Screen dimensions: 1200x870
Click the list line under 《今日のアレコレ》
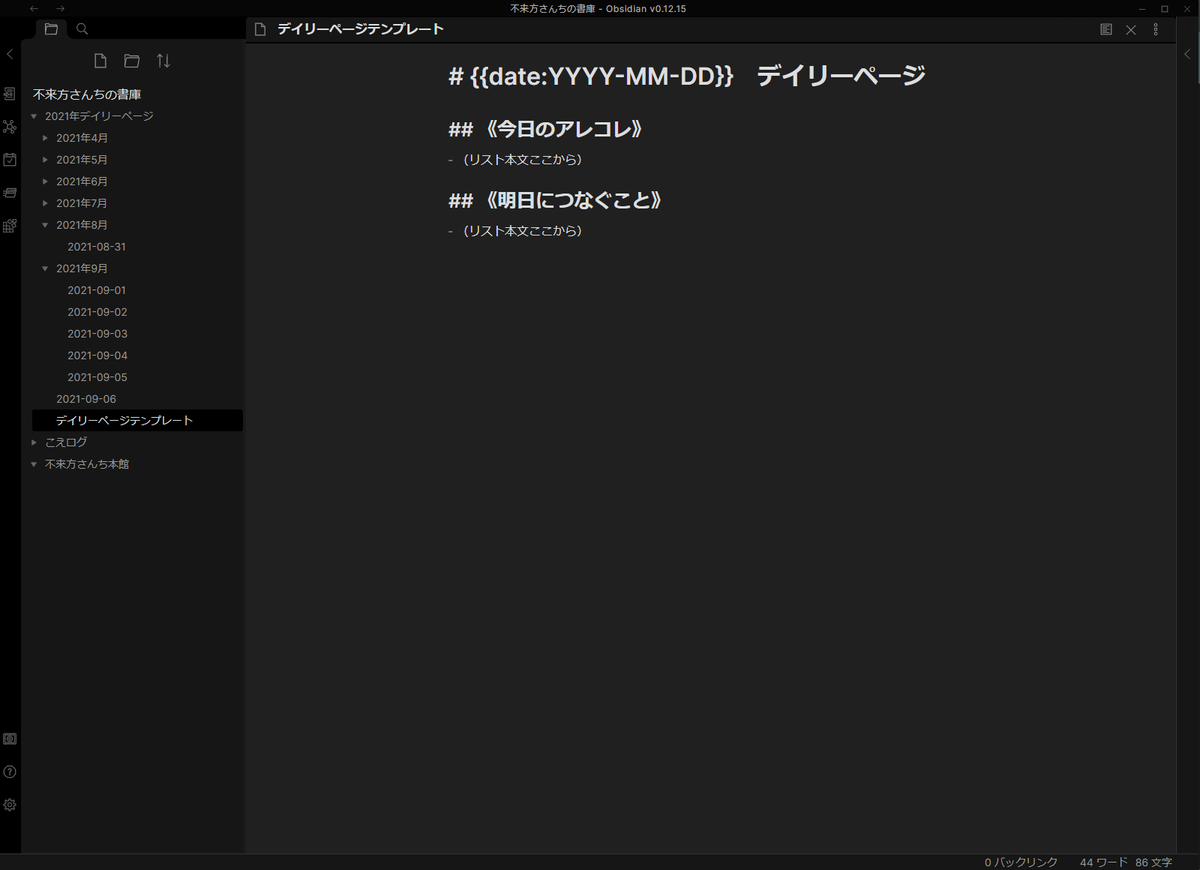pos(515,160)
